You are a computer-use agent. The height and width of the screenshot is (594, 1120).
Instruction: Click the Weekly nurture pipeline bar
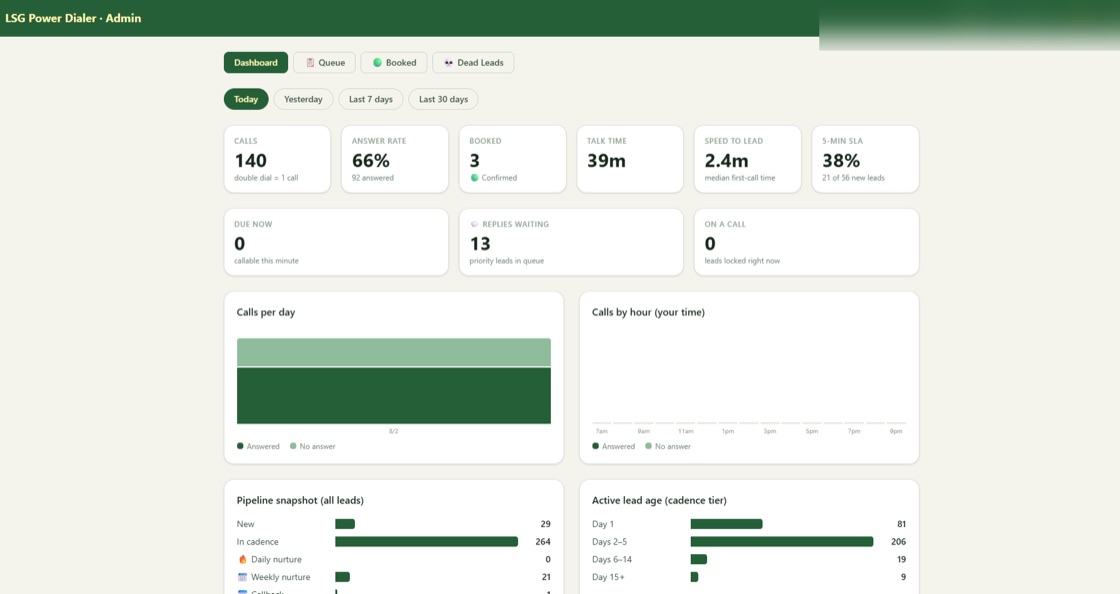342,577
